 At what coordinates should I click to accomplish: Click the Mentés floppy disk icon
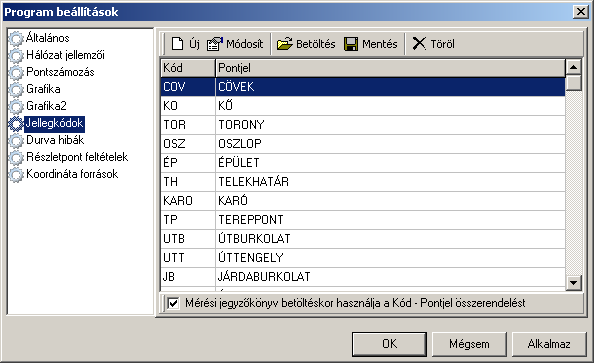[351, 44]
